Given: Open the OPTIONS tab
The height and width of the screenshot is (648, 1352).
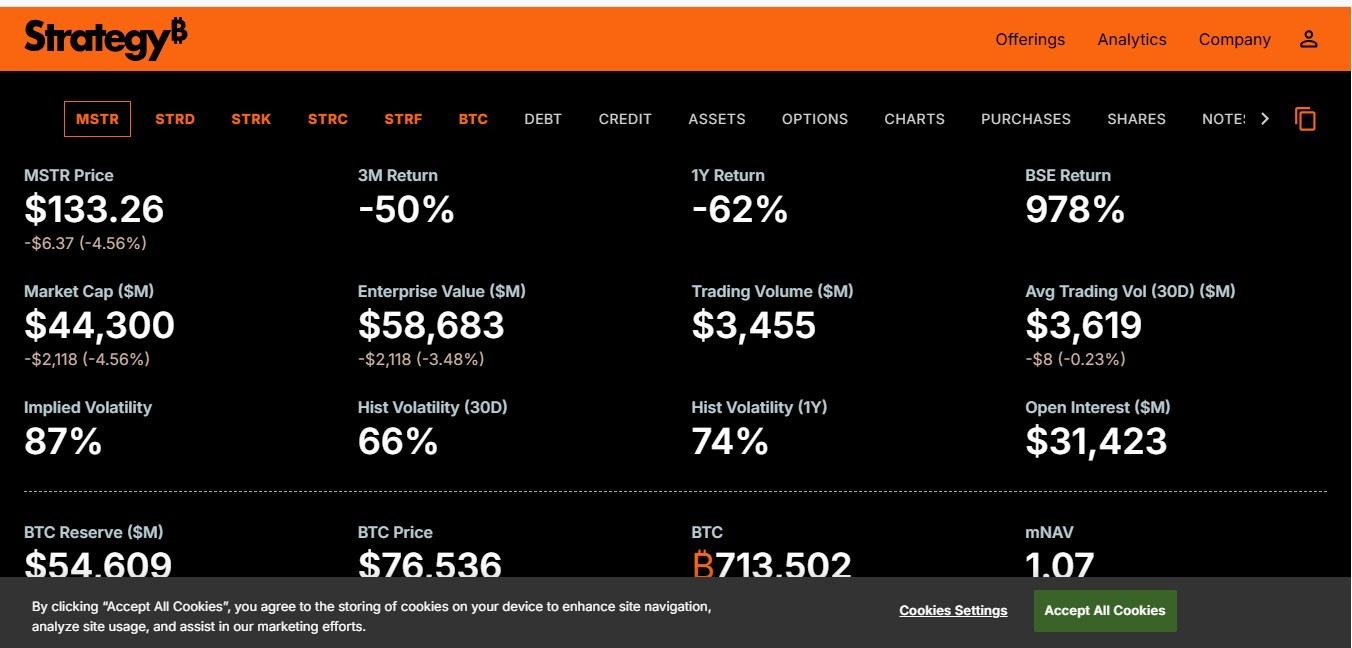Looking at the screenshot, I should 814,118.
